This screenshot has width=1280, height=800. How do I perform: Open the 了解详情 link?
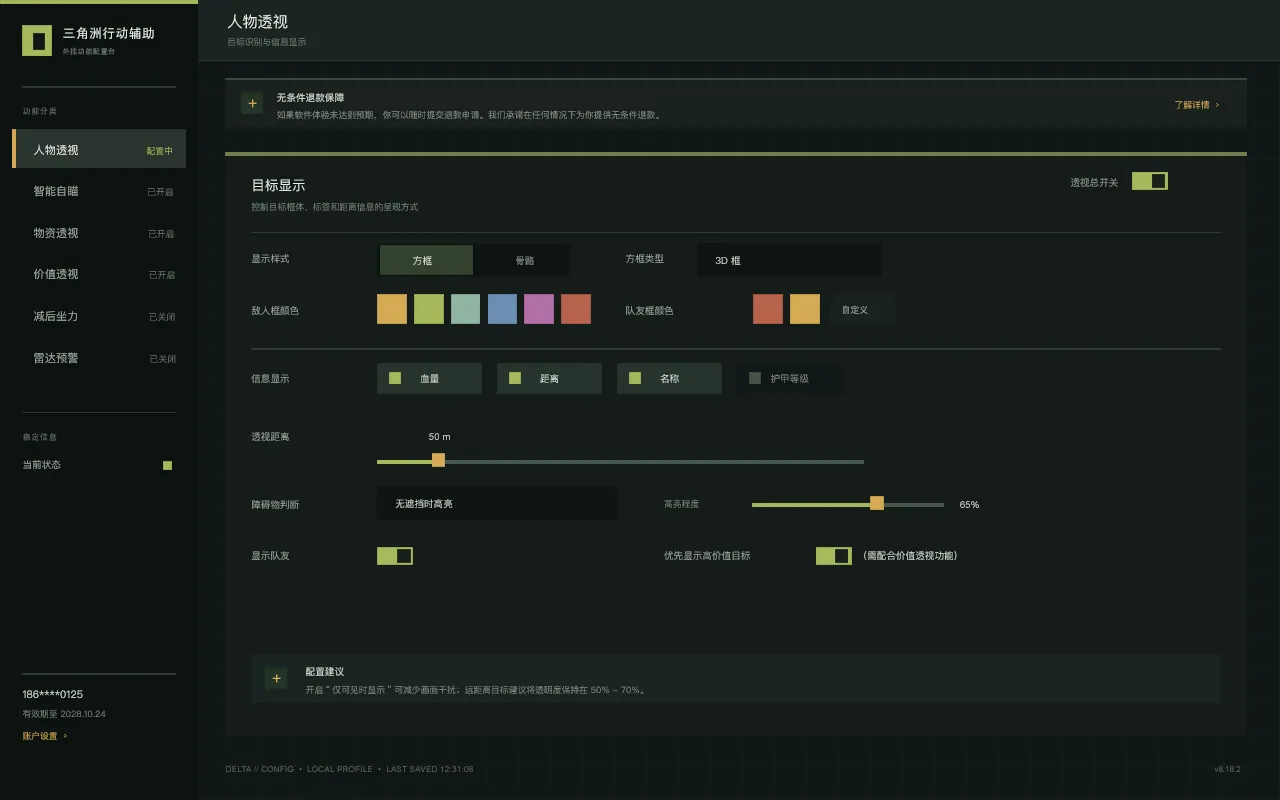pyautogui.click(x=1197, y=104)
